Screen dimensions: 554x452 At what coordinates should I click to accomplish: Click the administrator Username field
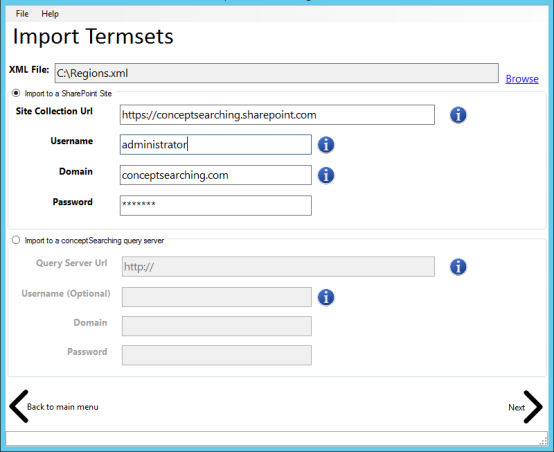[216, 145]
